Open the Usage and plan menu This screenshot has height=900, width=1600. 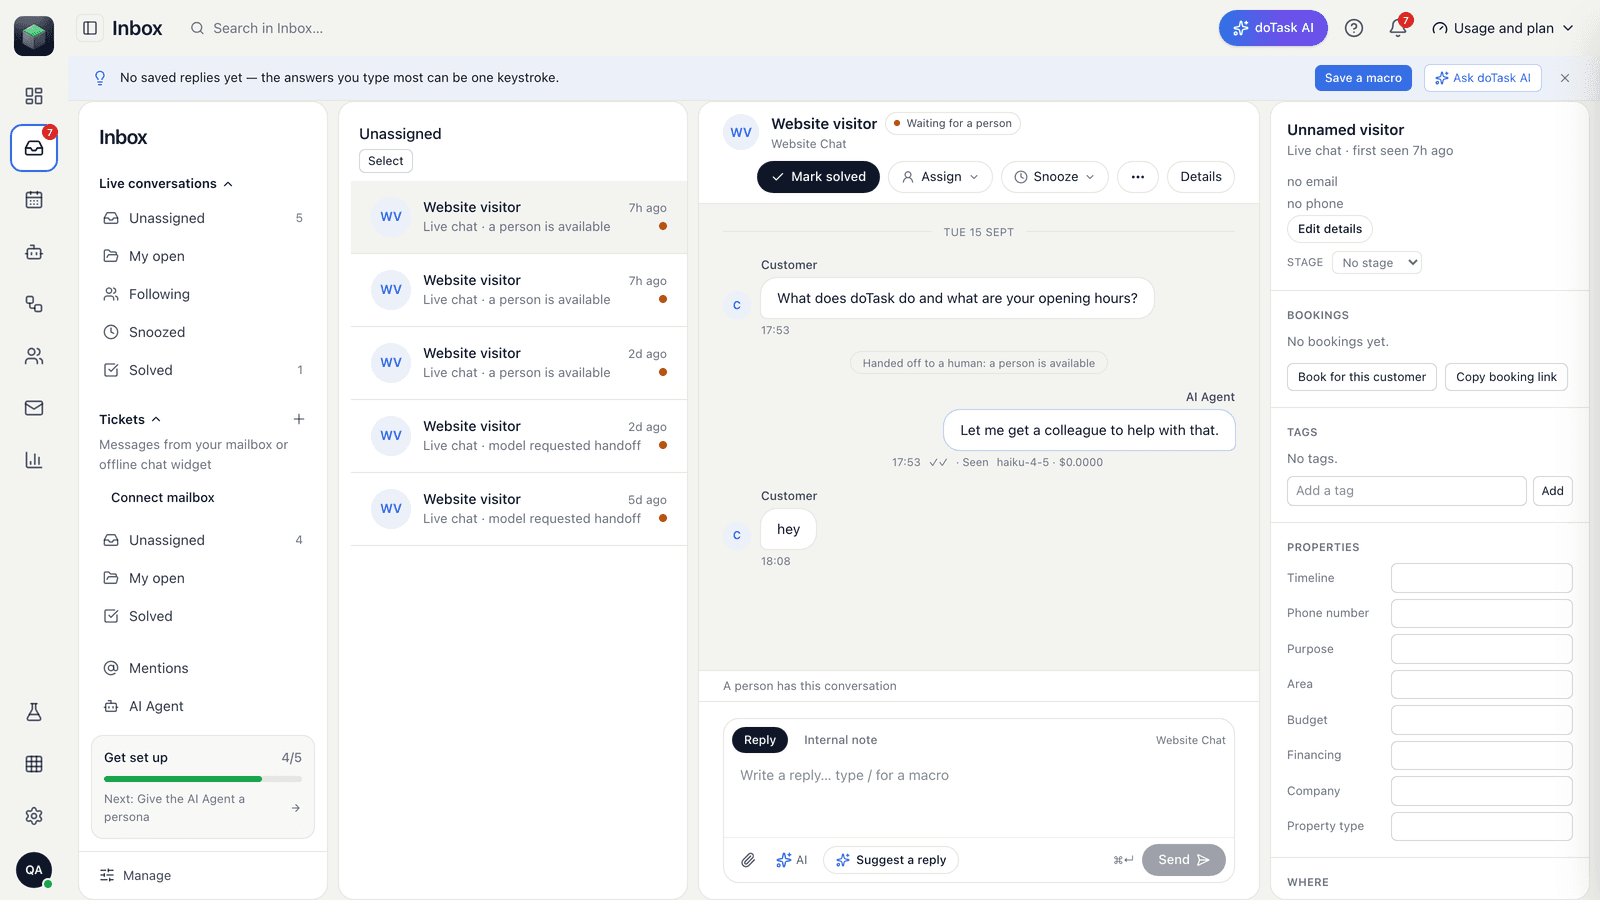[x=1503, y=28]
